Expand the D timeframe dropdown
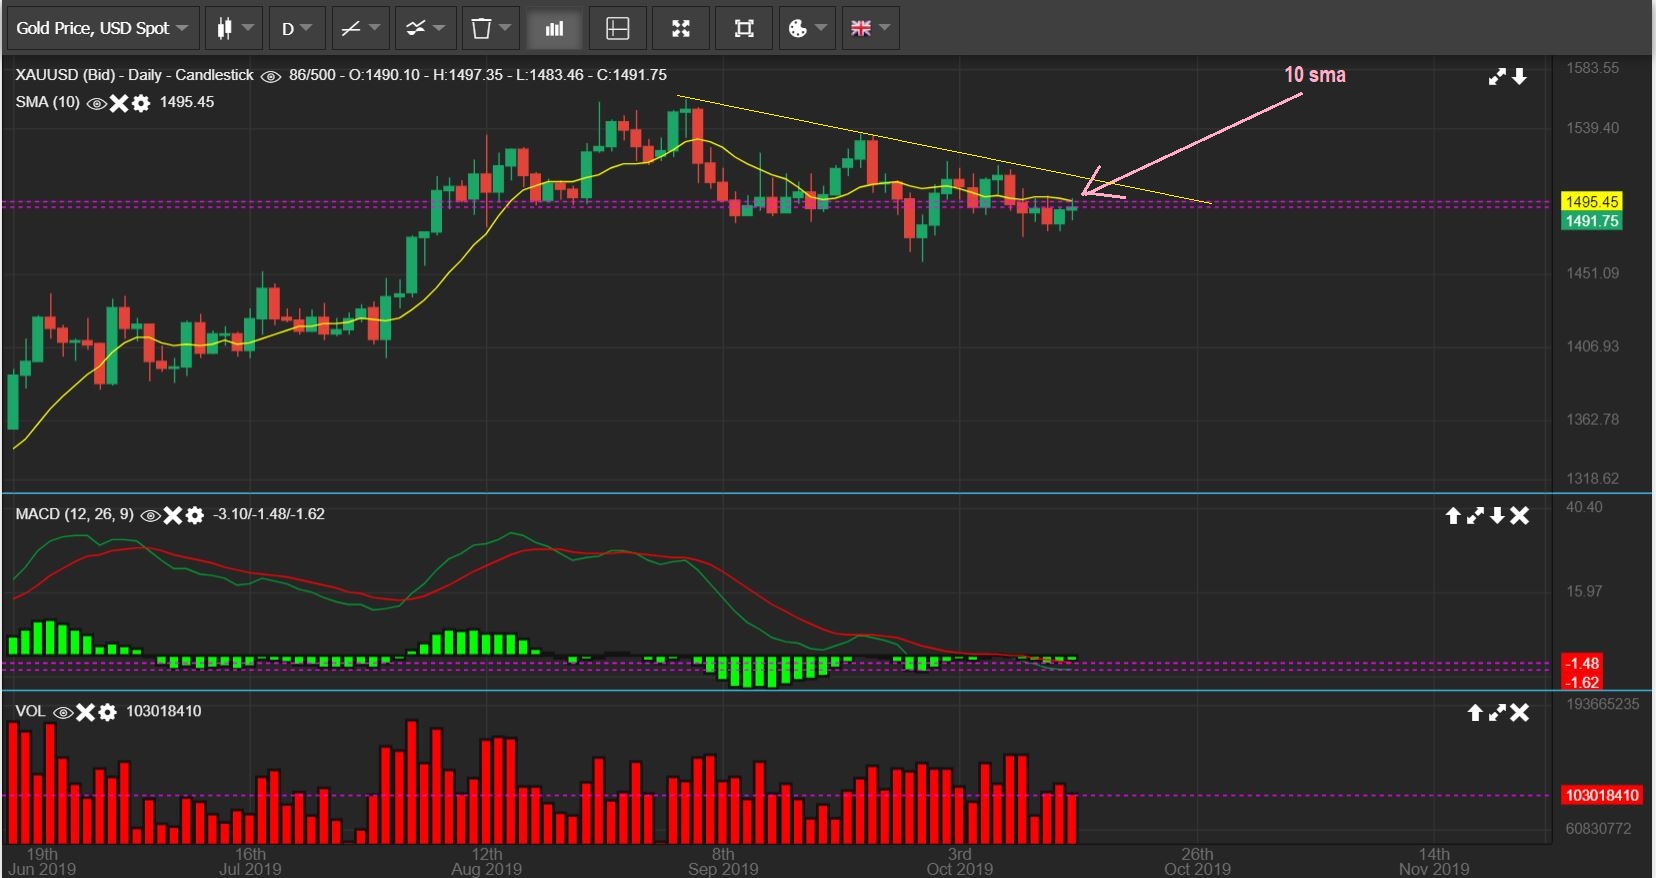Image resolution: width=1656 pixels, height=878 pixels. [297, 28]
